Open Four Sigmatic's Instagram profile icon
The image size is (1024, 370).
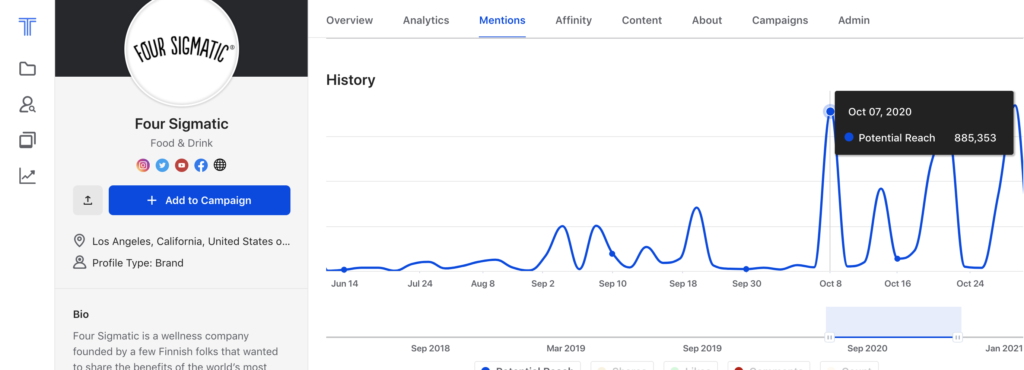pyautogui.click(x=143, y=165)
